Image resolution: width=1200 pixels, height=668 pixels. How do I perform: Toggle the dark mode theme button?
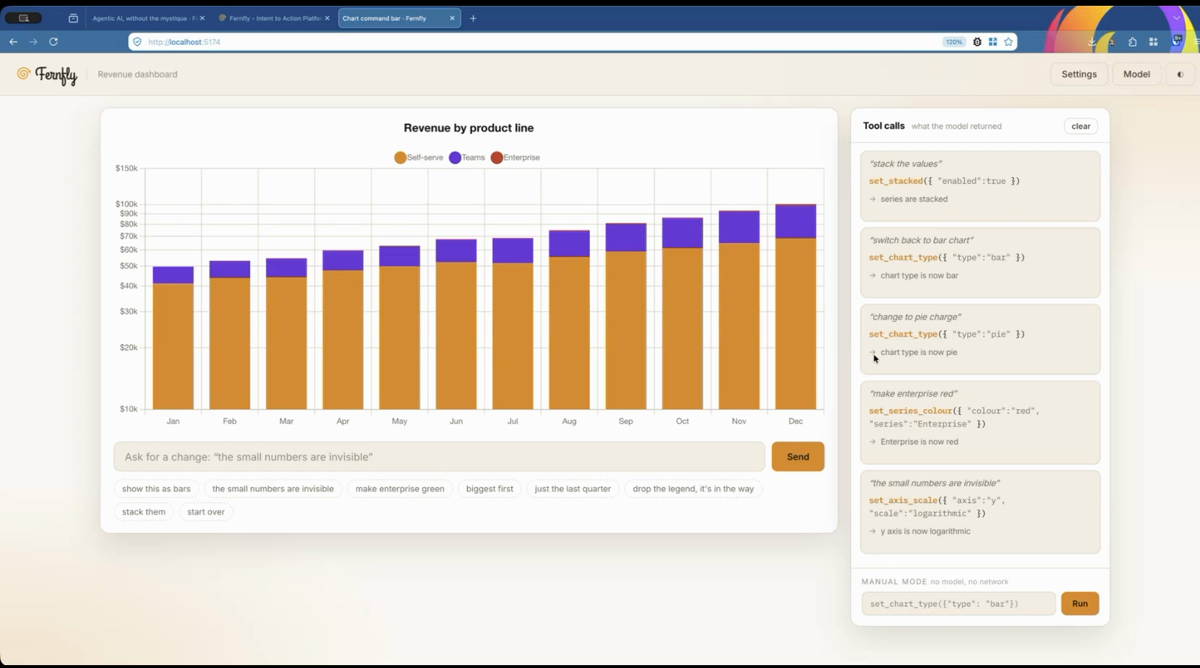click(1180, 74)
